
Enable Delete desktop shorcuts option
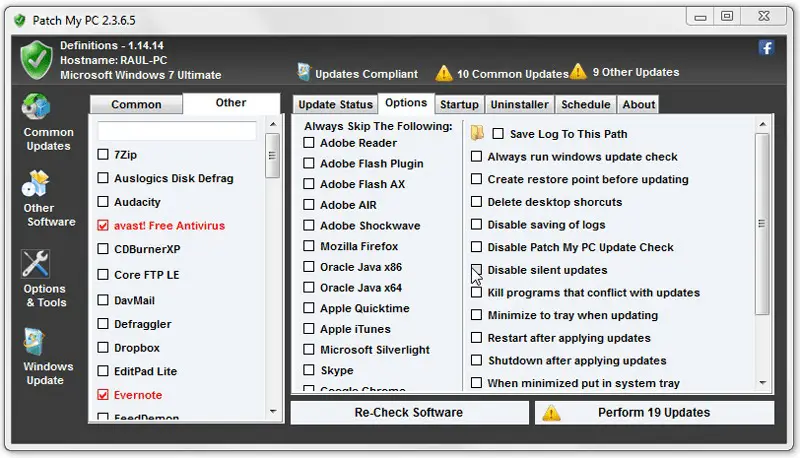476,201
